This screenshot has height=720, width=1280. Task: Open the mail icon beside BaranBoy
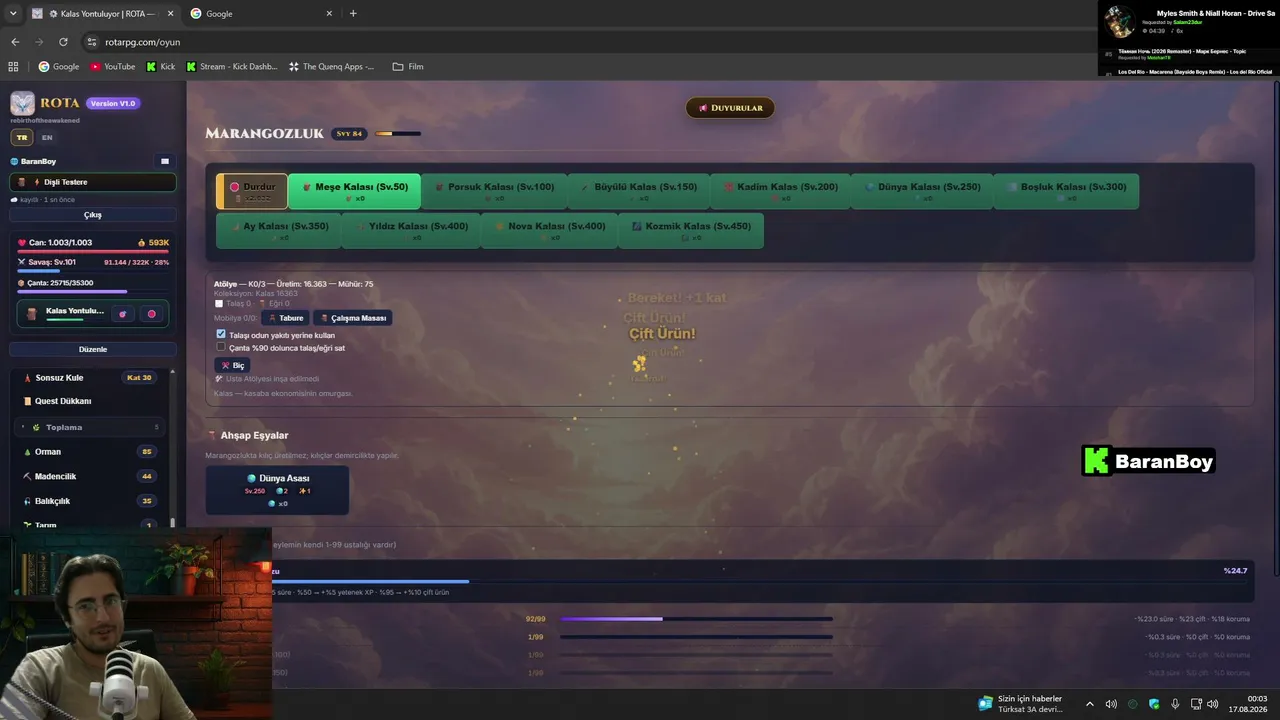(x=165, y=161)
